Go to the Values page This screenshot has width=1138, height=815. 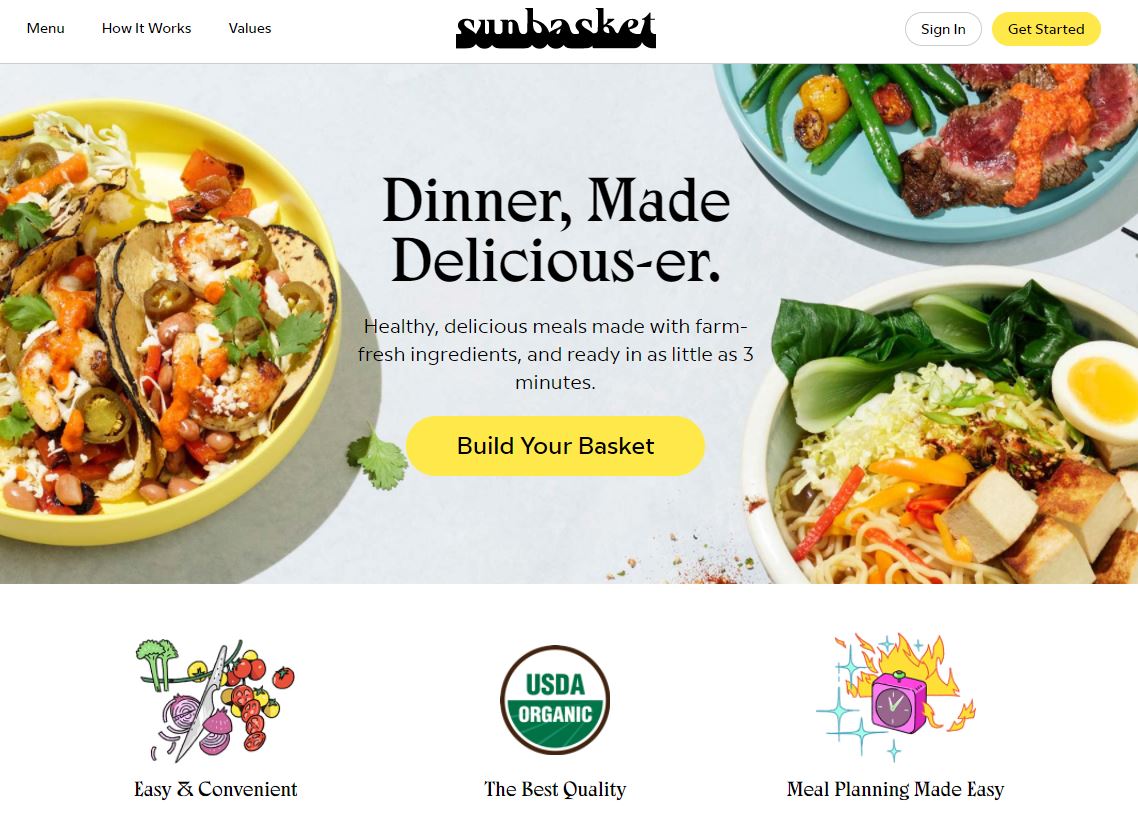click(250, 28)
